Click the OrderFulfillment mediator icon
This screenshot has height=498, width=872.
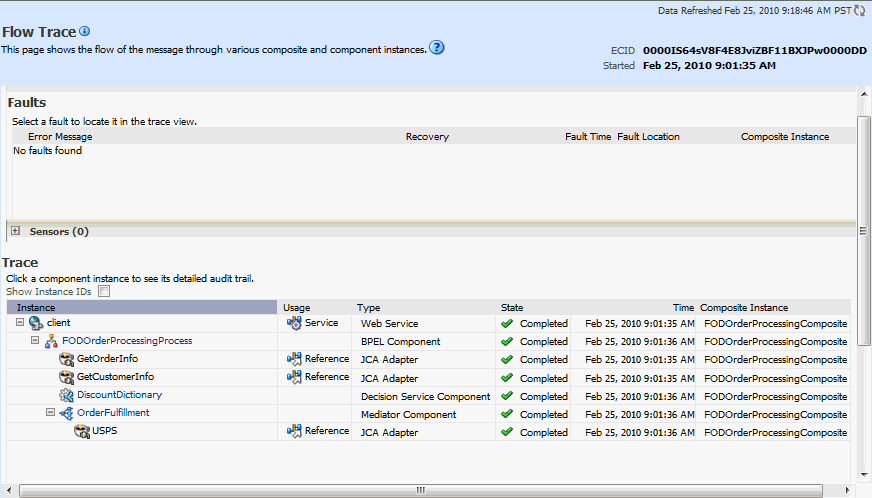pos(66,413)
